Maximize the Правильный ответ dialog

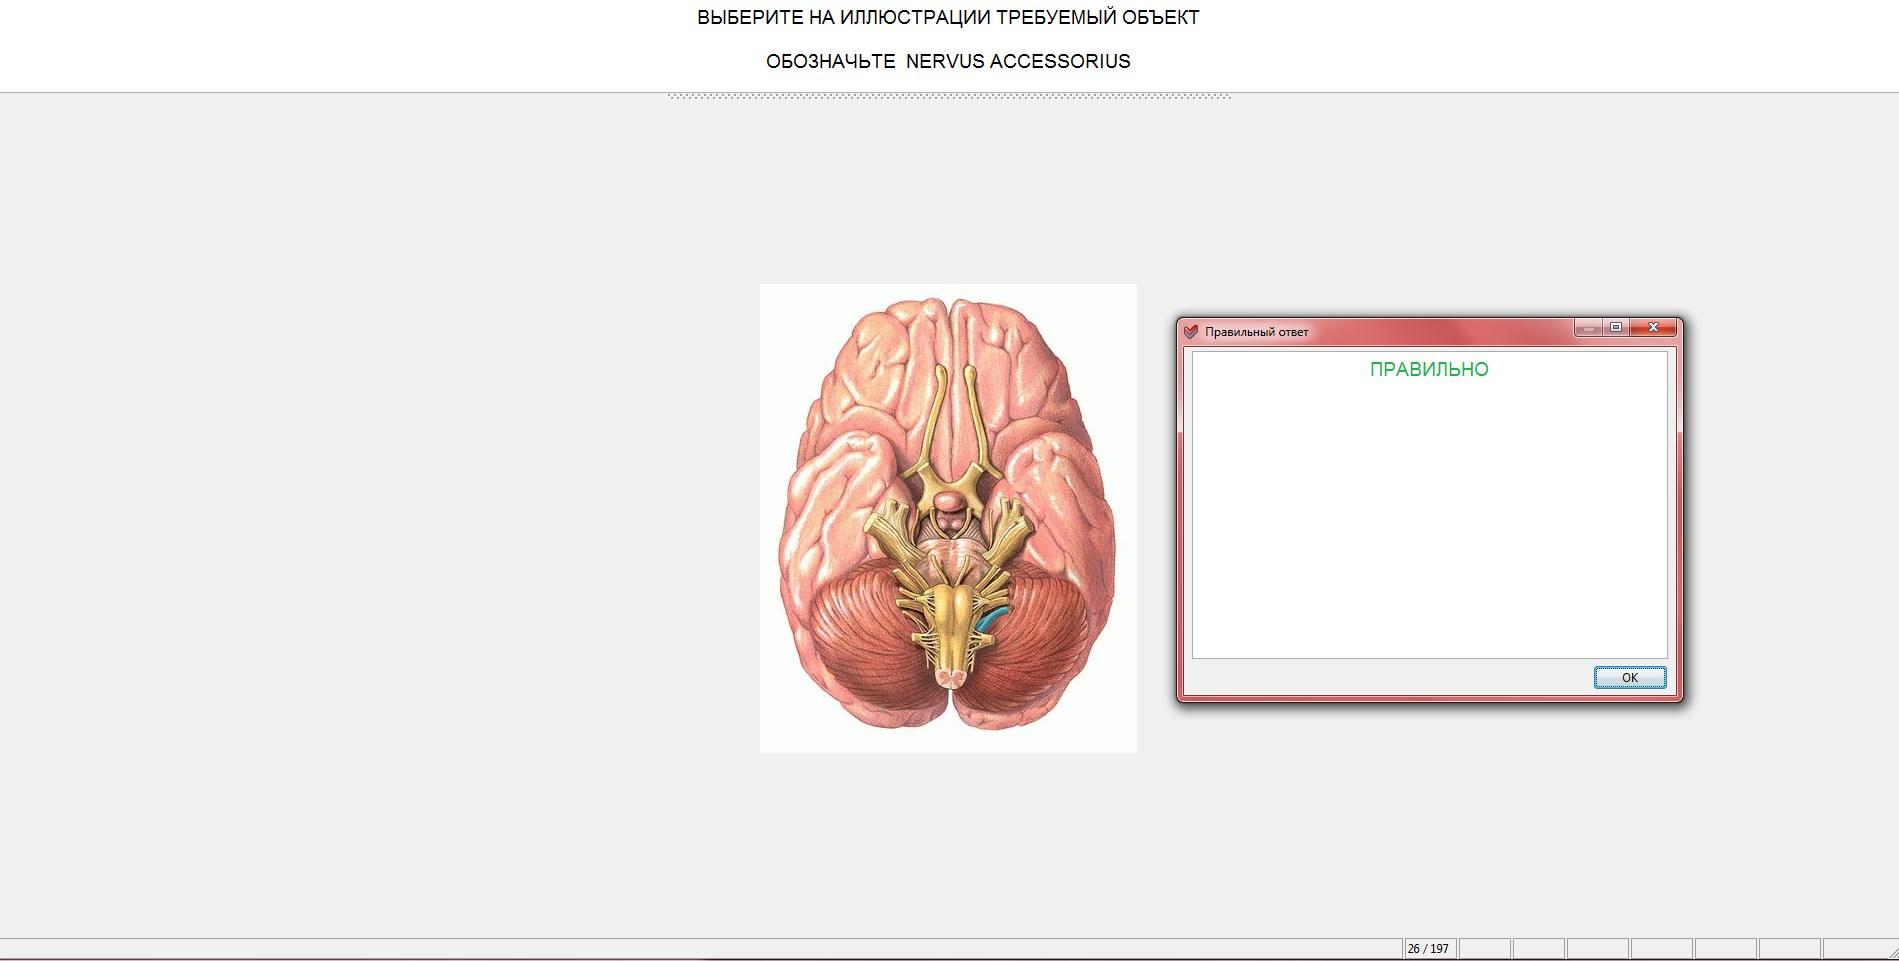point(1616,327)
